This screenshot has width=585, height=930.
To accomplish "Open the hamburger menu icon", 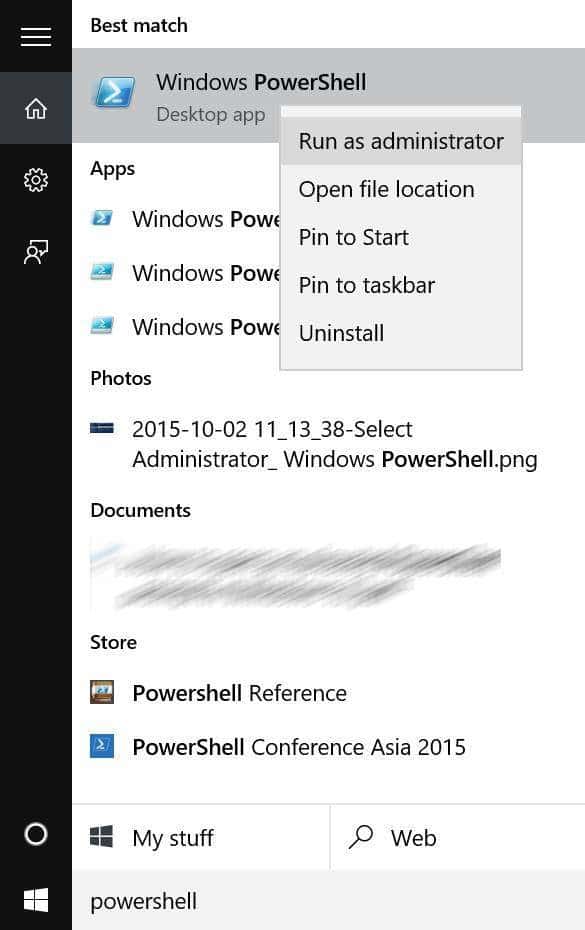I will pyautogui.click(x=36, y=36).
